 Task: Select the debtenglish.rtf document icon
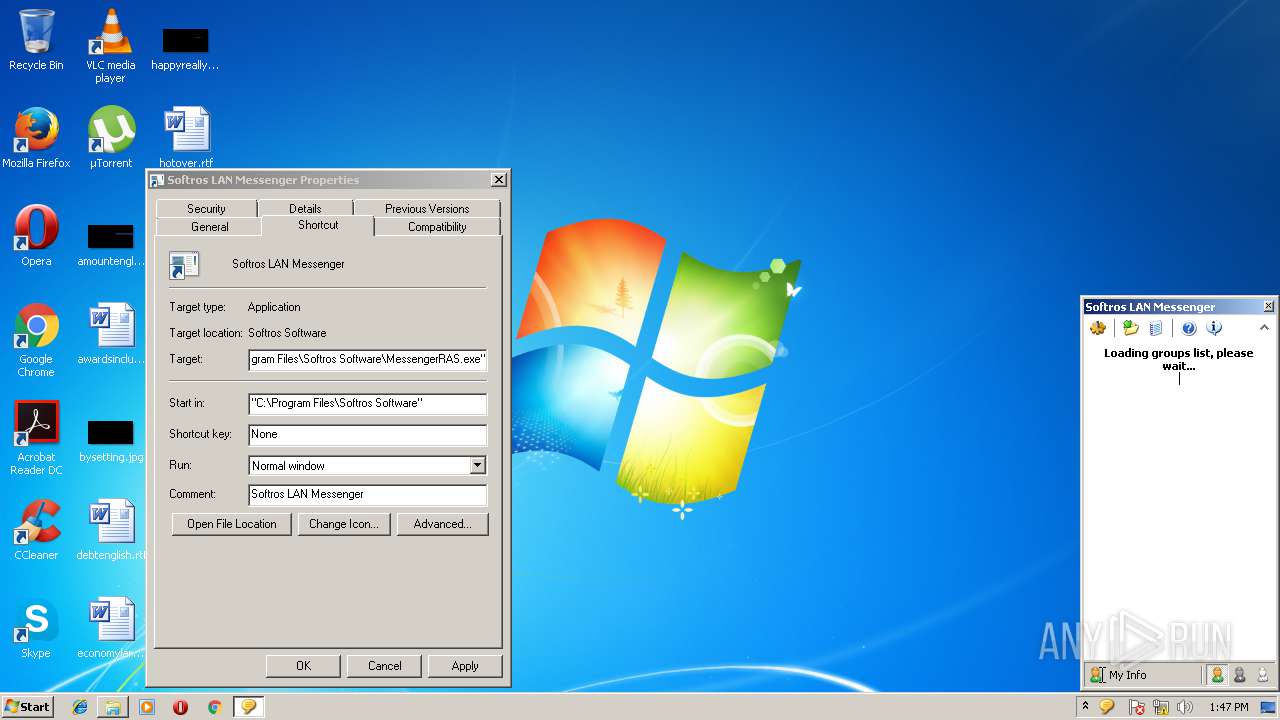point(110,530)
